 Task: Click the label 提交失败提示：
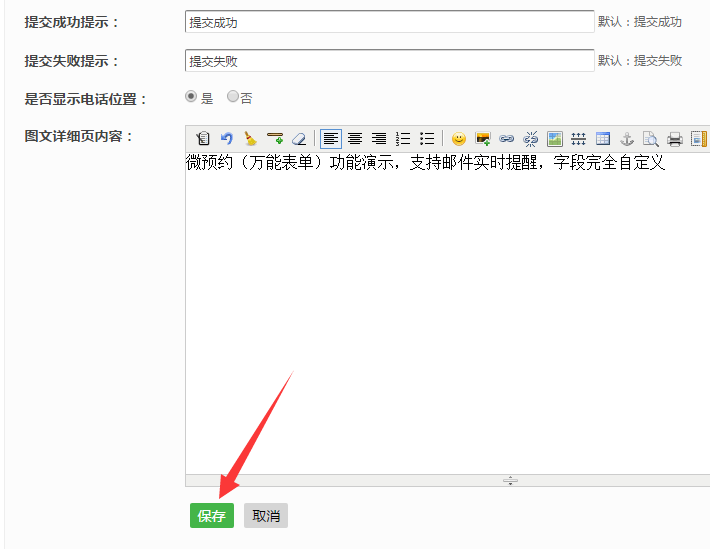72,61
